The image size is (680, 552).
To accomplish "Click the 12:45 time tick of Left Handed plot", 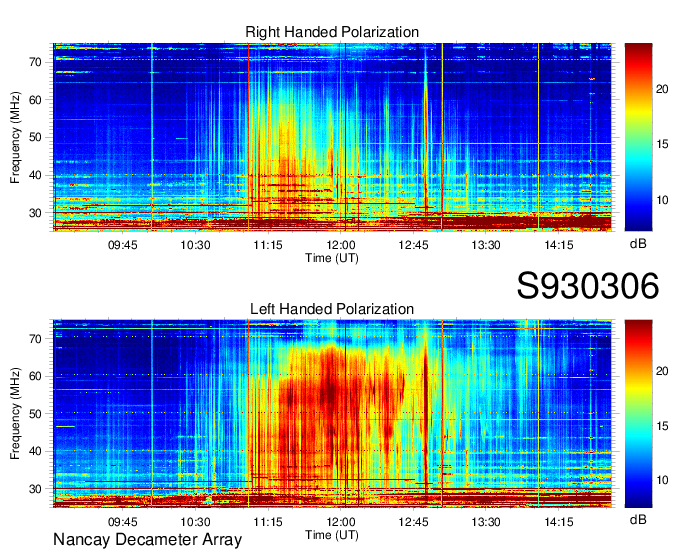I will click(x=413, y=522).
